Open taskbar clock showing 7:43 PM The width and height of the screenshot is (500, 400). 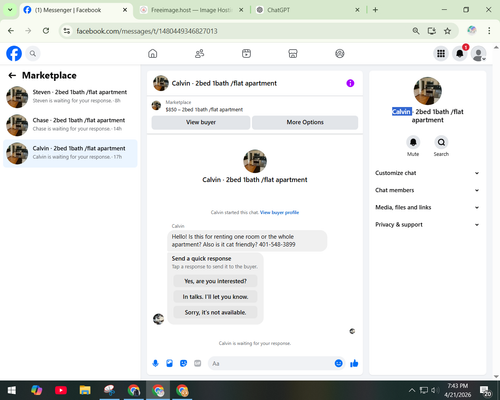pyautogui.click(x=457, y=390)
